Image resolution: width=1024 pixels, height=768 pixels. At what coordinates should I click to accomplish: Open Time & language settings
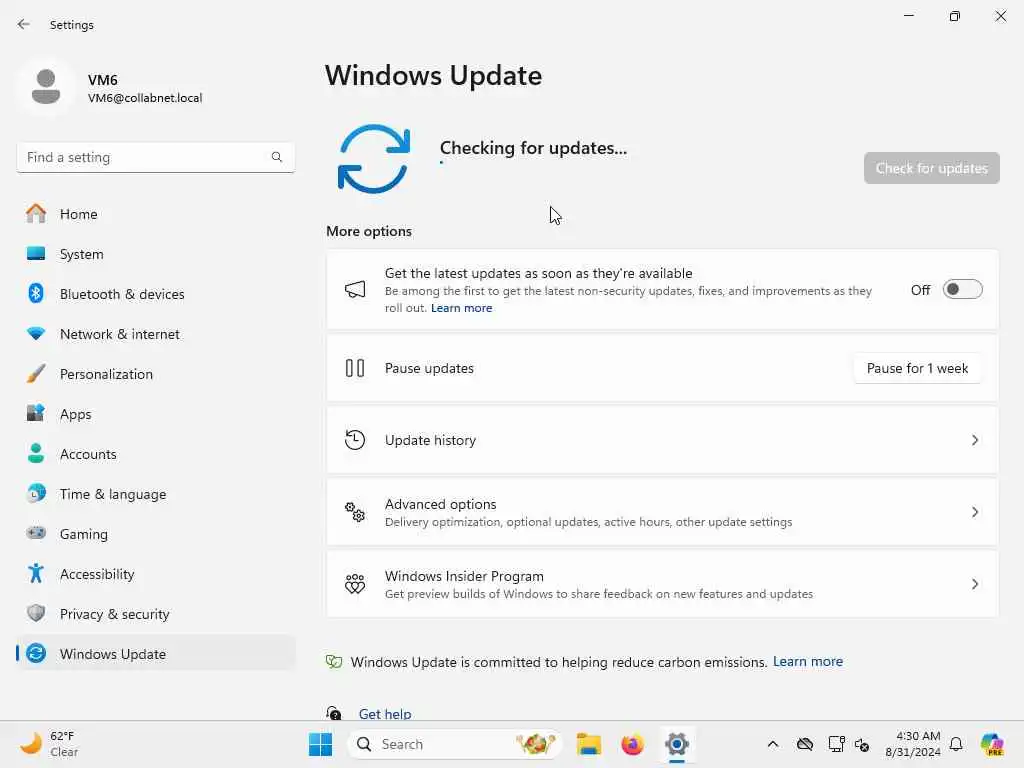155,494
